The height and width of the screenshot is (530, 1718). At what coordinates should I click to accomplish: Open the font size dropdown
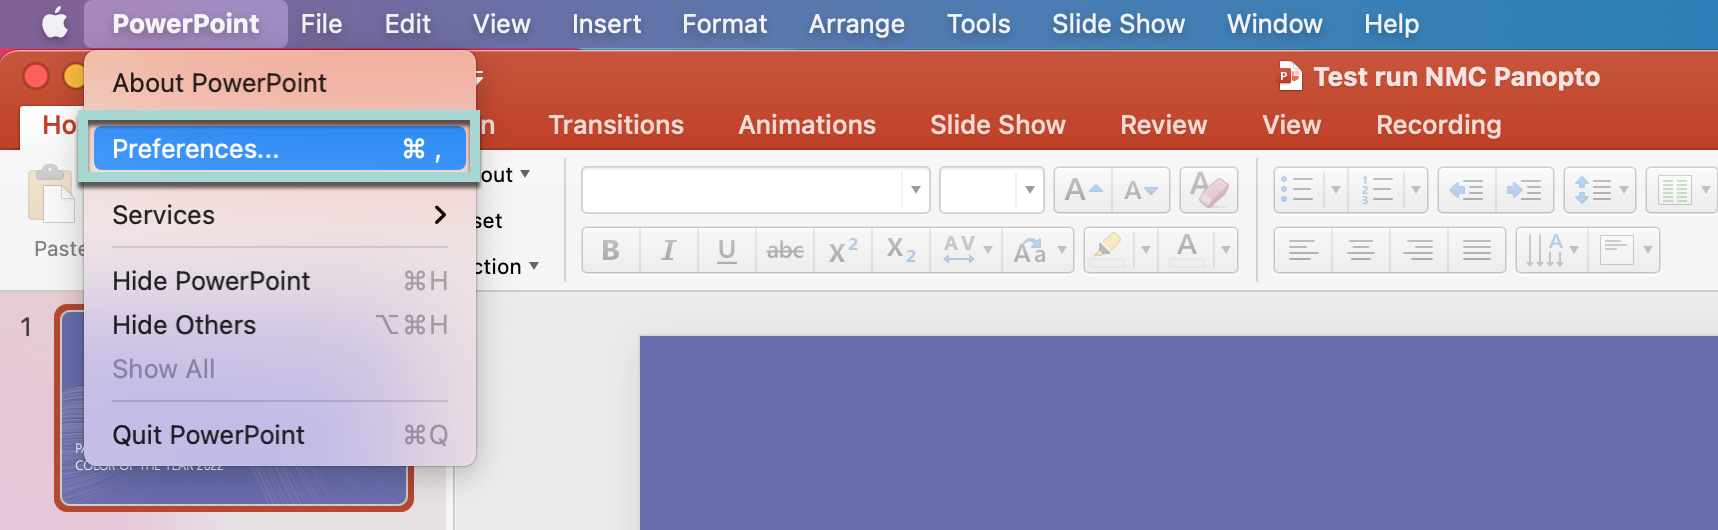(1029, 190)
